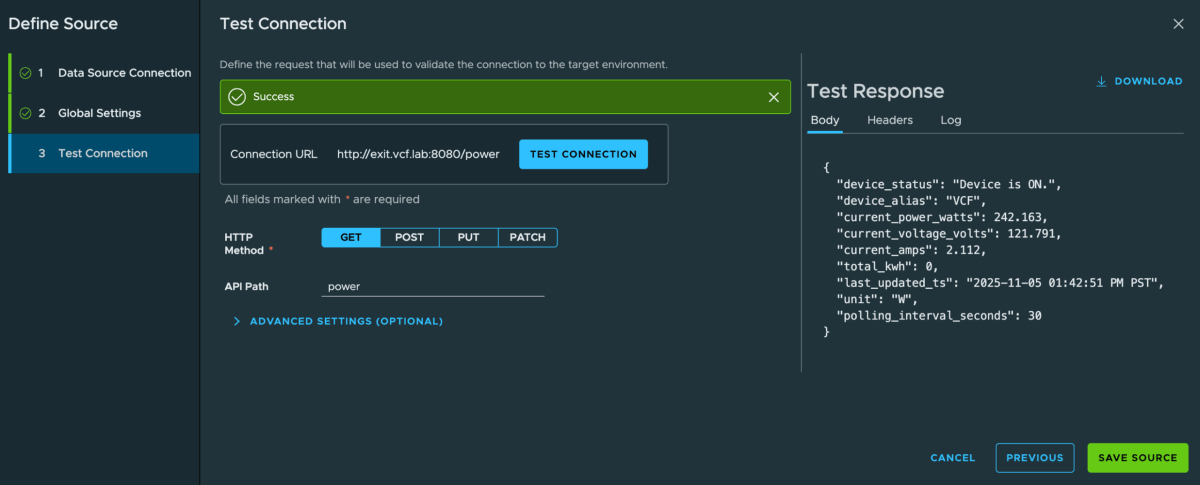Screen dimensions: 1200x485
Task: Close the Test Connection dialog
Action: [x=1178, y=24]
